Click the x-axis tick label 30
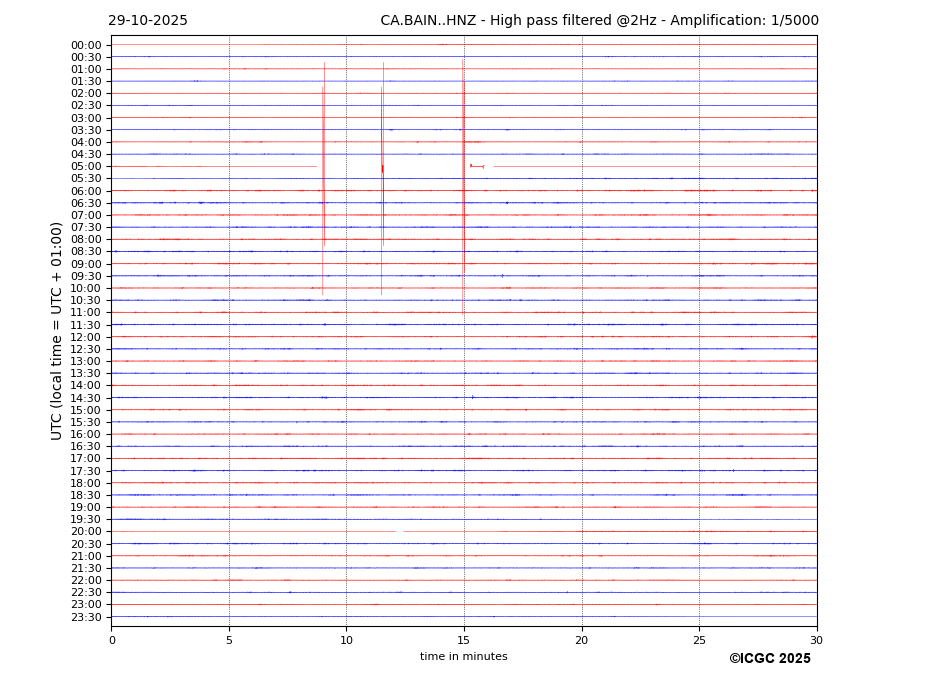This screenshot has width=927, height=696. tap(816, 640)
